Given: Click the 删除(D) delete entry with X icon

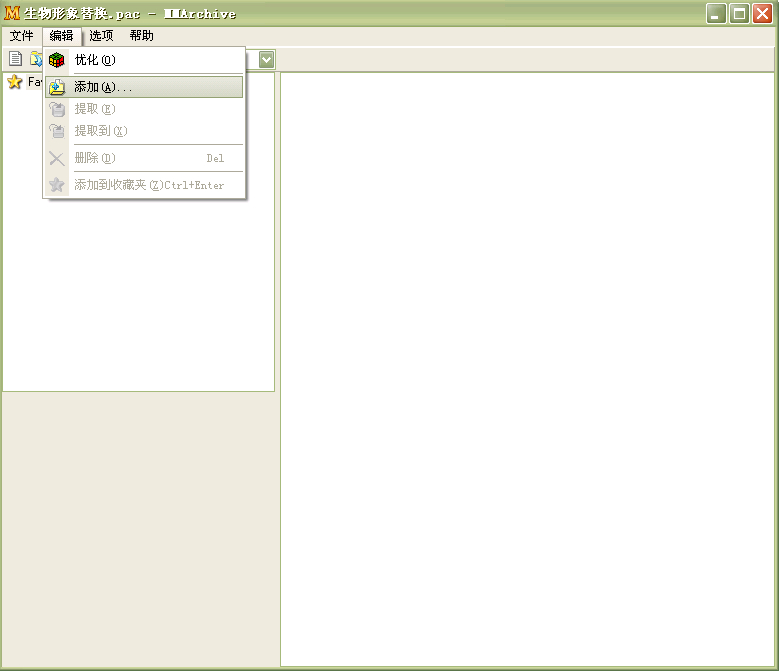Looking at the screenshot, I should click(x=95, y=158).
